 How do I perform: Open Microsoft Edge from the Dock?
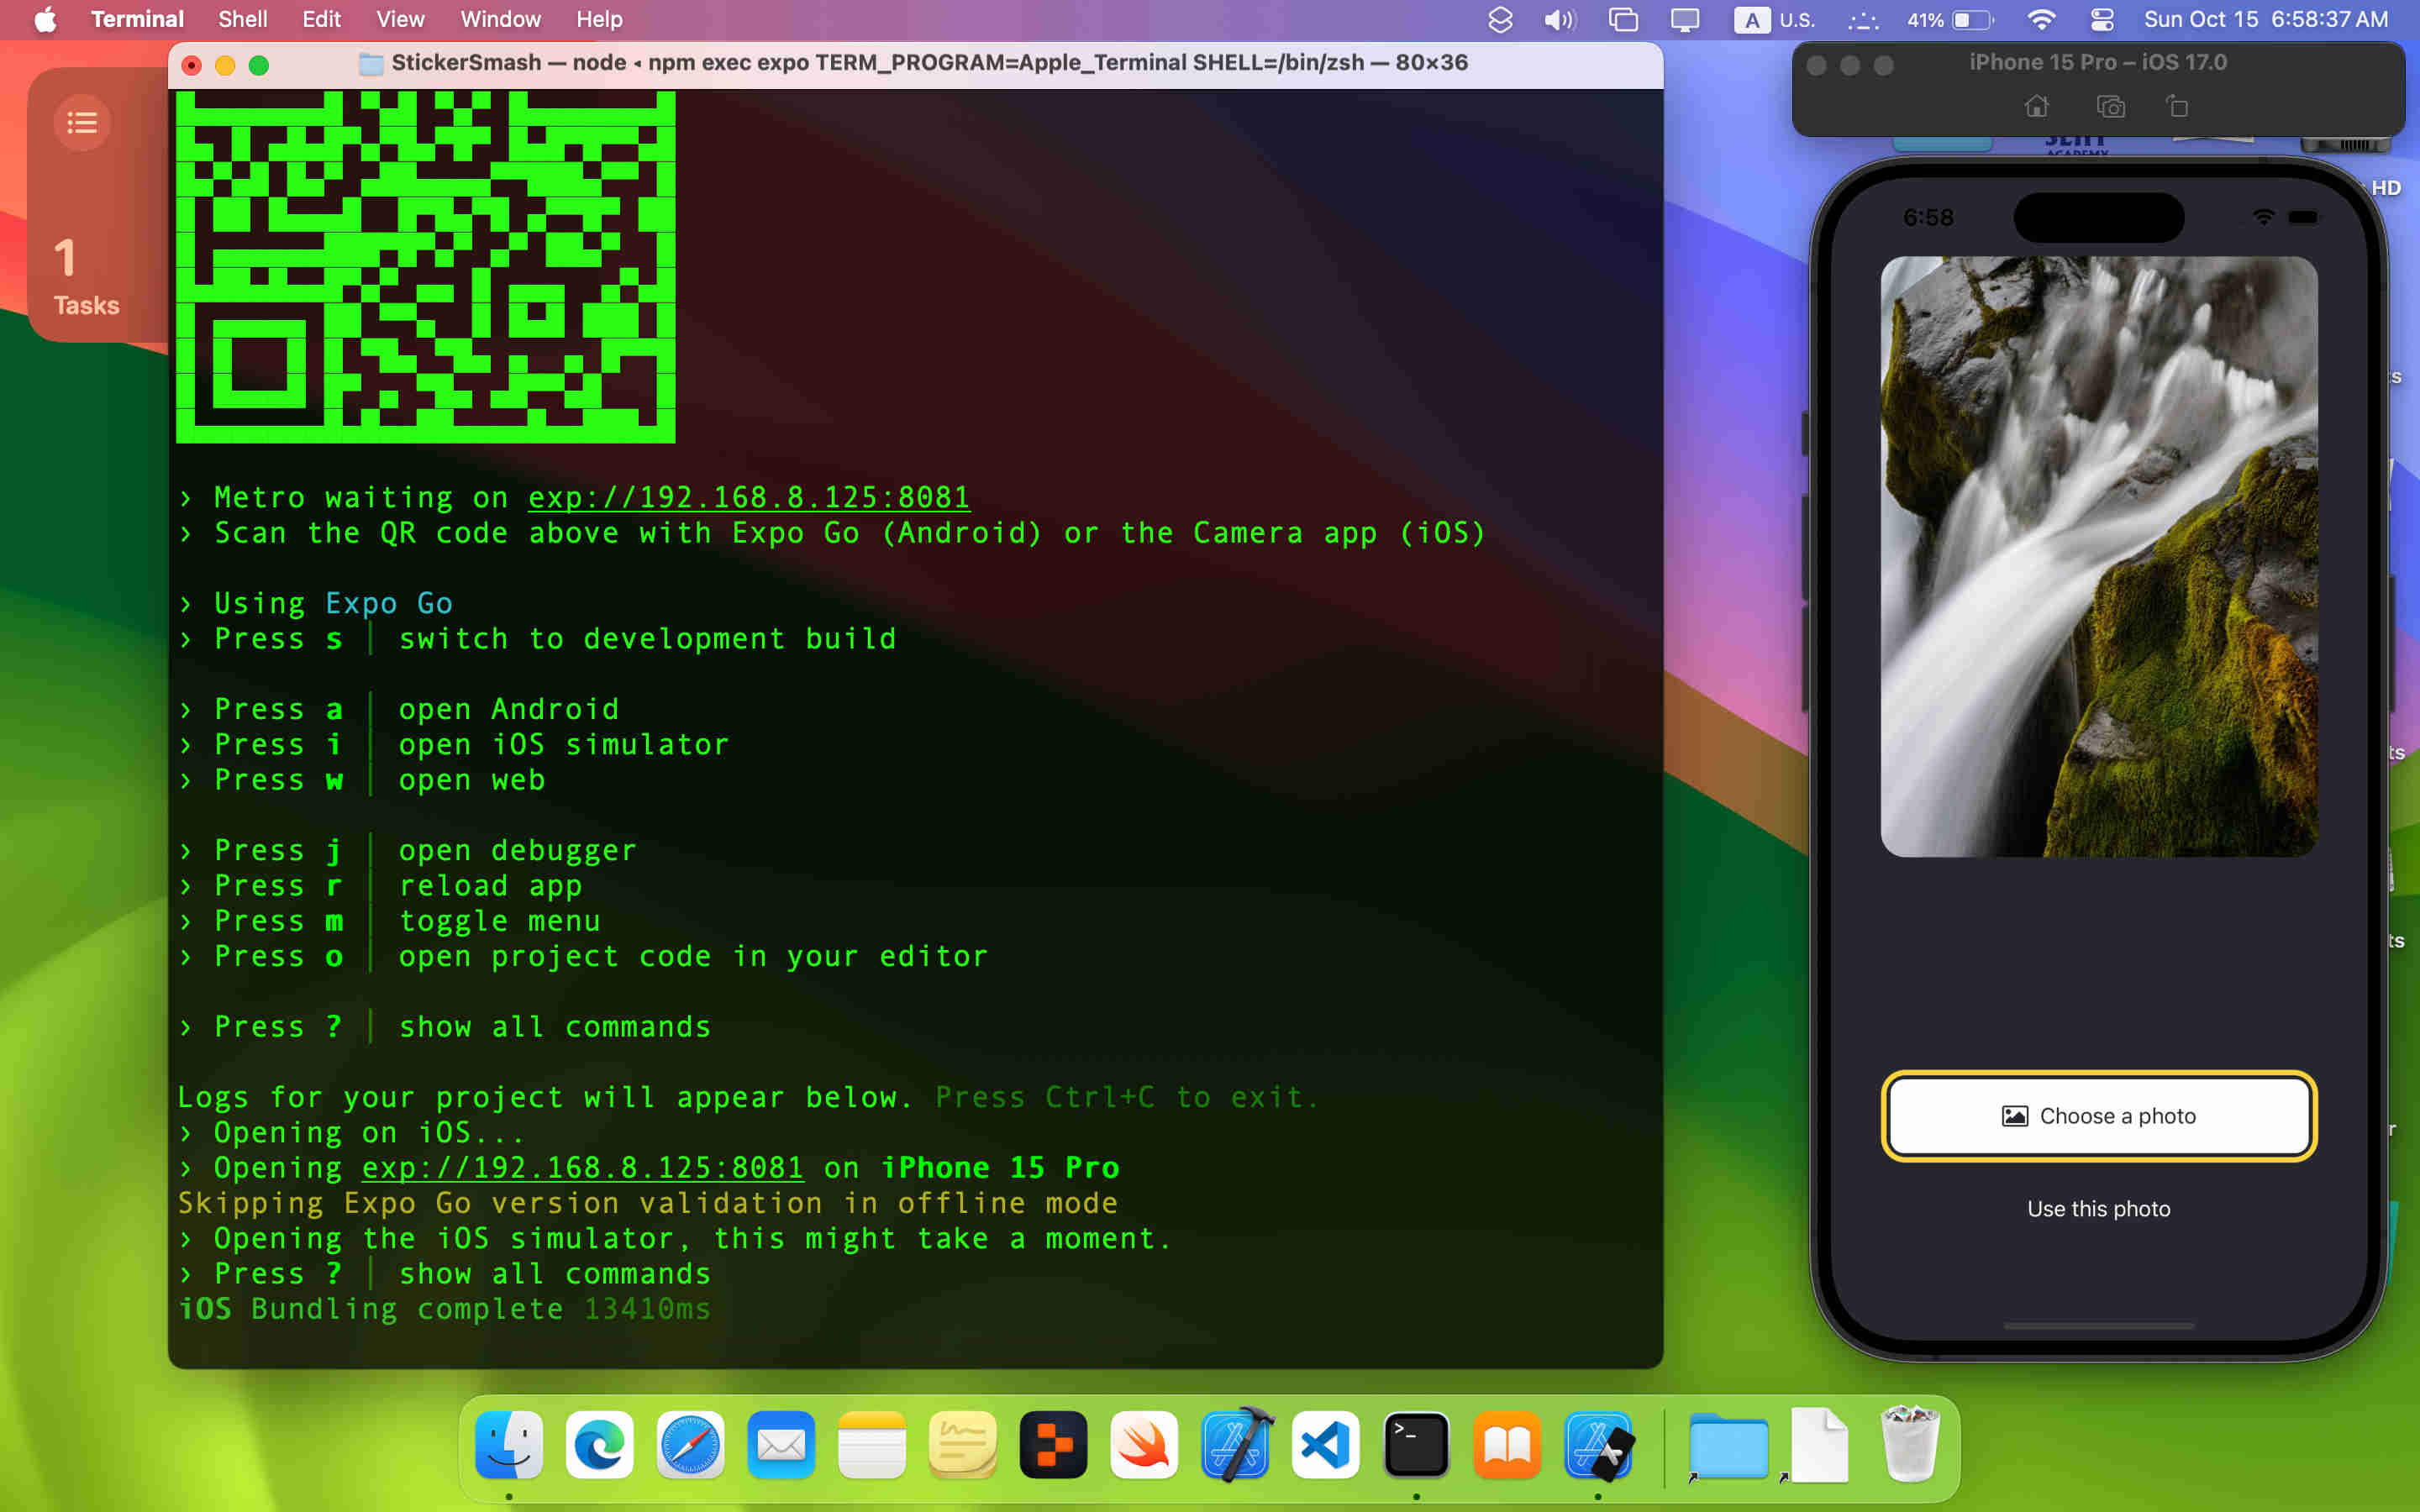(600, 1445)
